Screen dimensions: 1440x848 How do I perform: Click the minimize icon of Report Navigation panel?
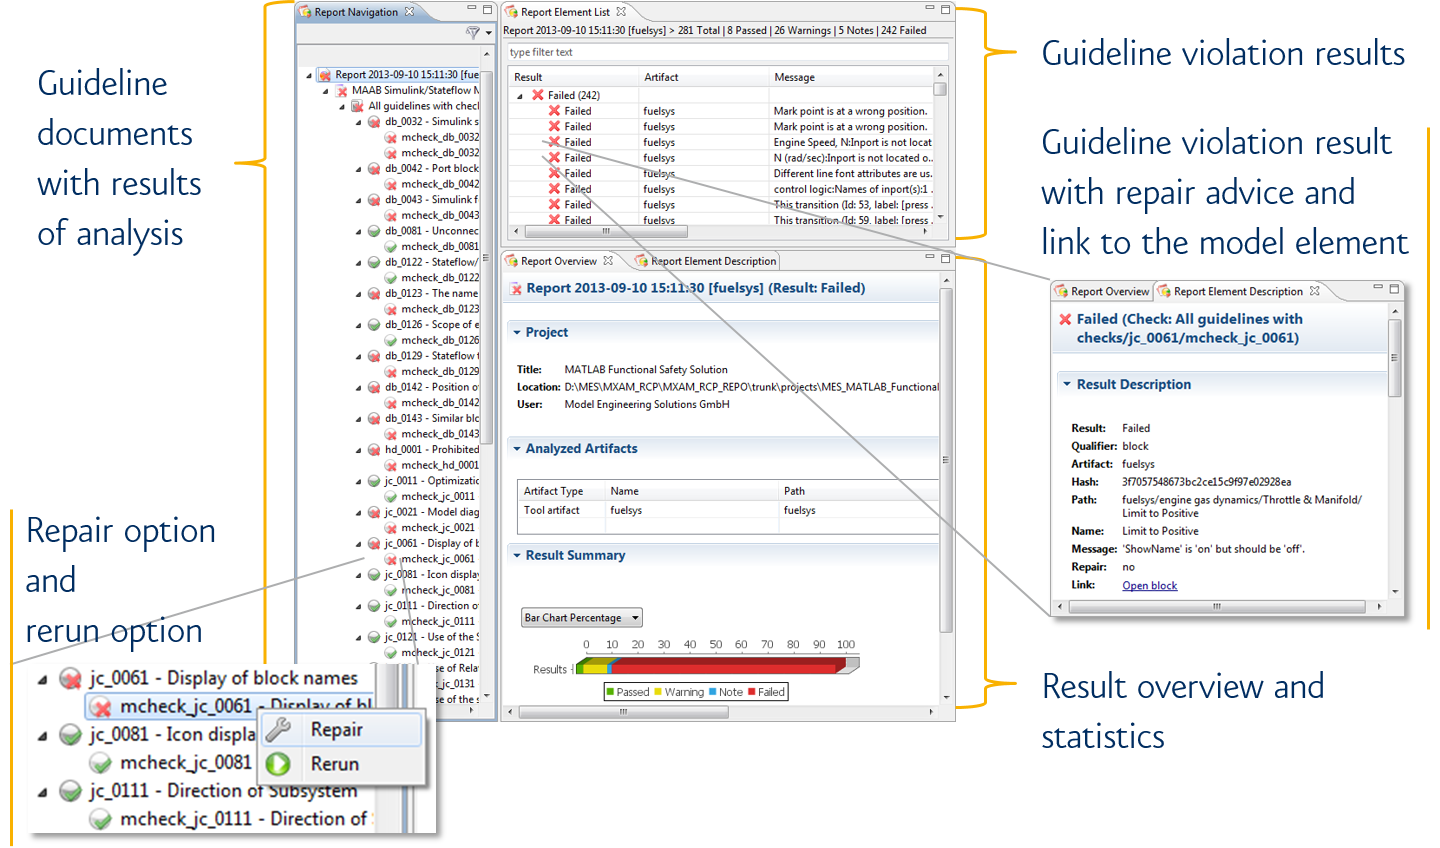pos(472,10)
